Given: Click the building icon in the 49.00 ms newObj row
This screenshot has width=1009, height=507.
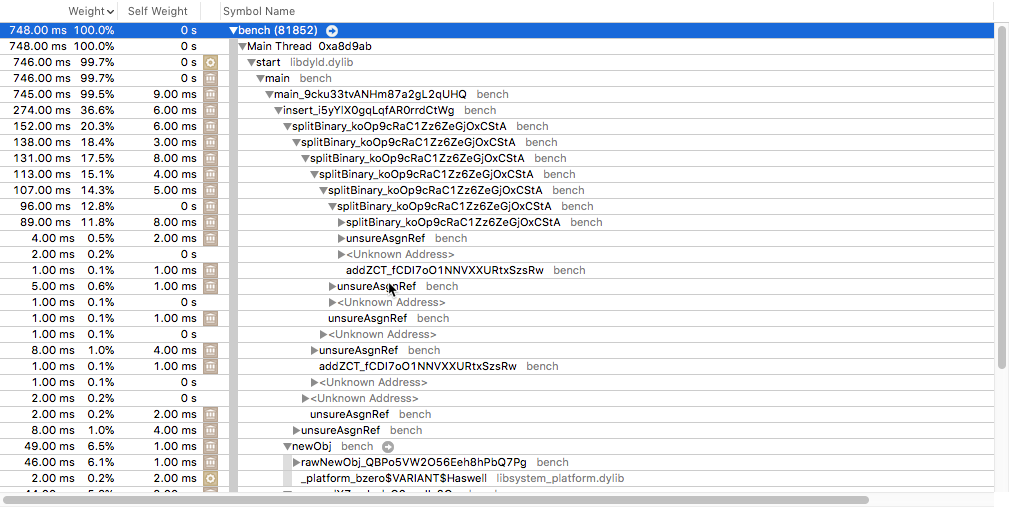Looking at the screenshot, I should (x=210, y=447).
